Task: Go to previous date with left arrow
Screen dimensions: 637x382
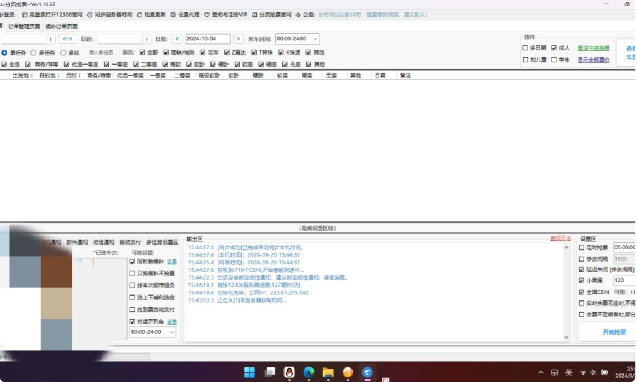Action: click(x=177, y=39)
